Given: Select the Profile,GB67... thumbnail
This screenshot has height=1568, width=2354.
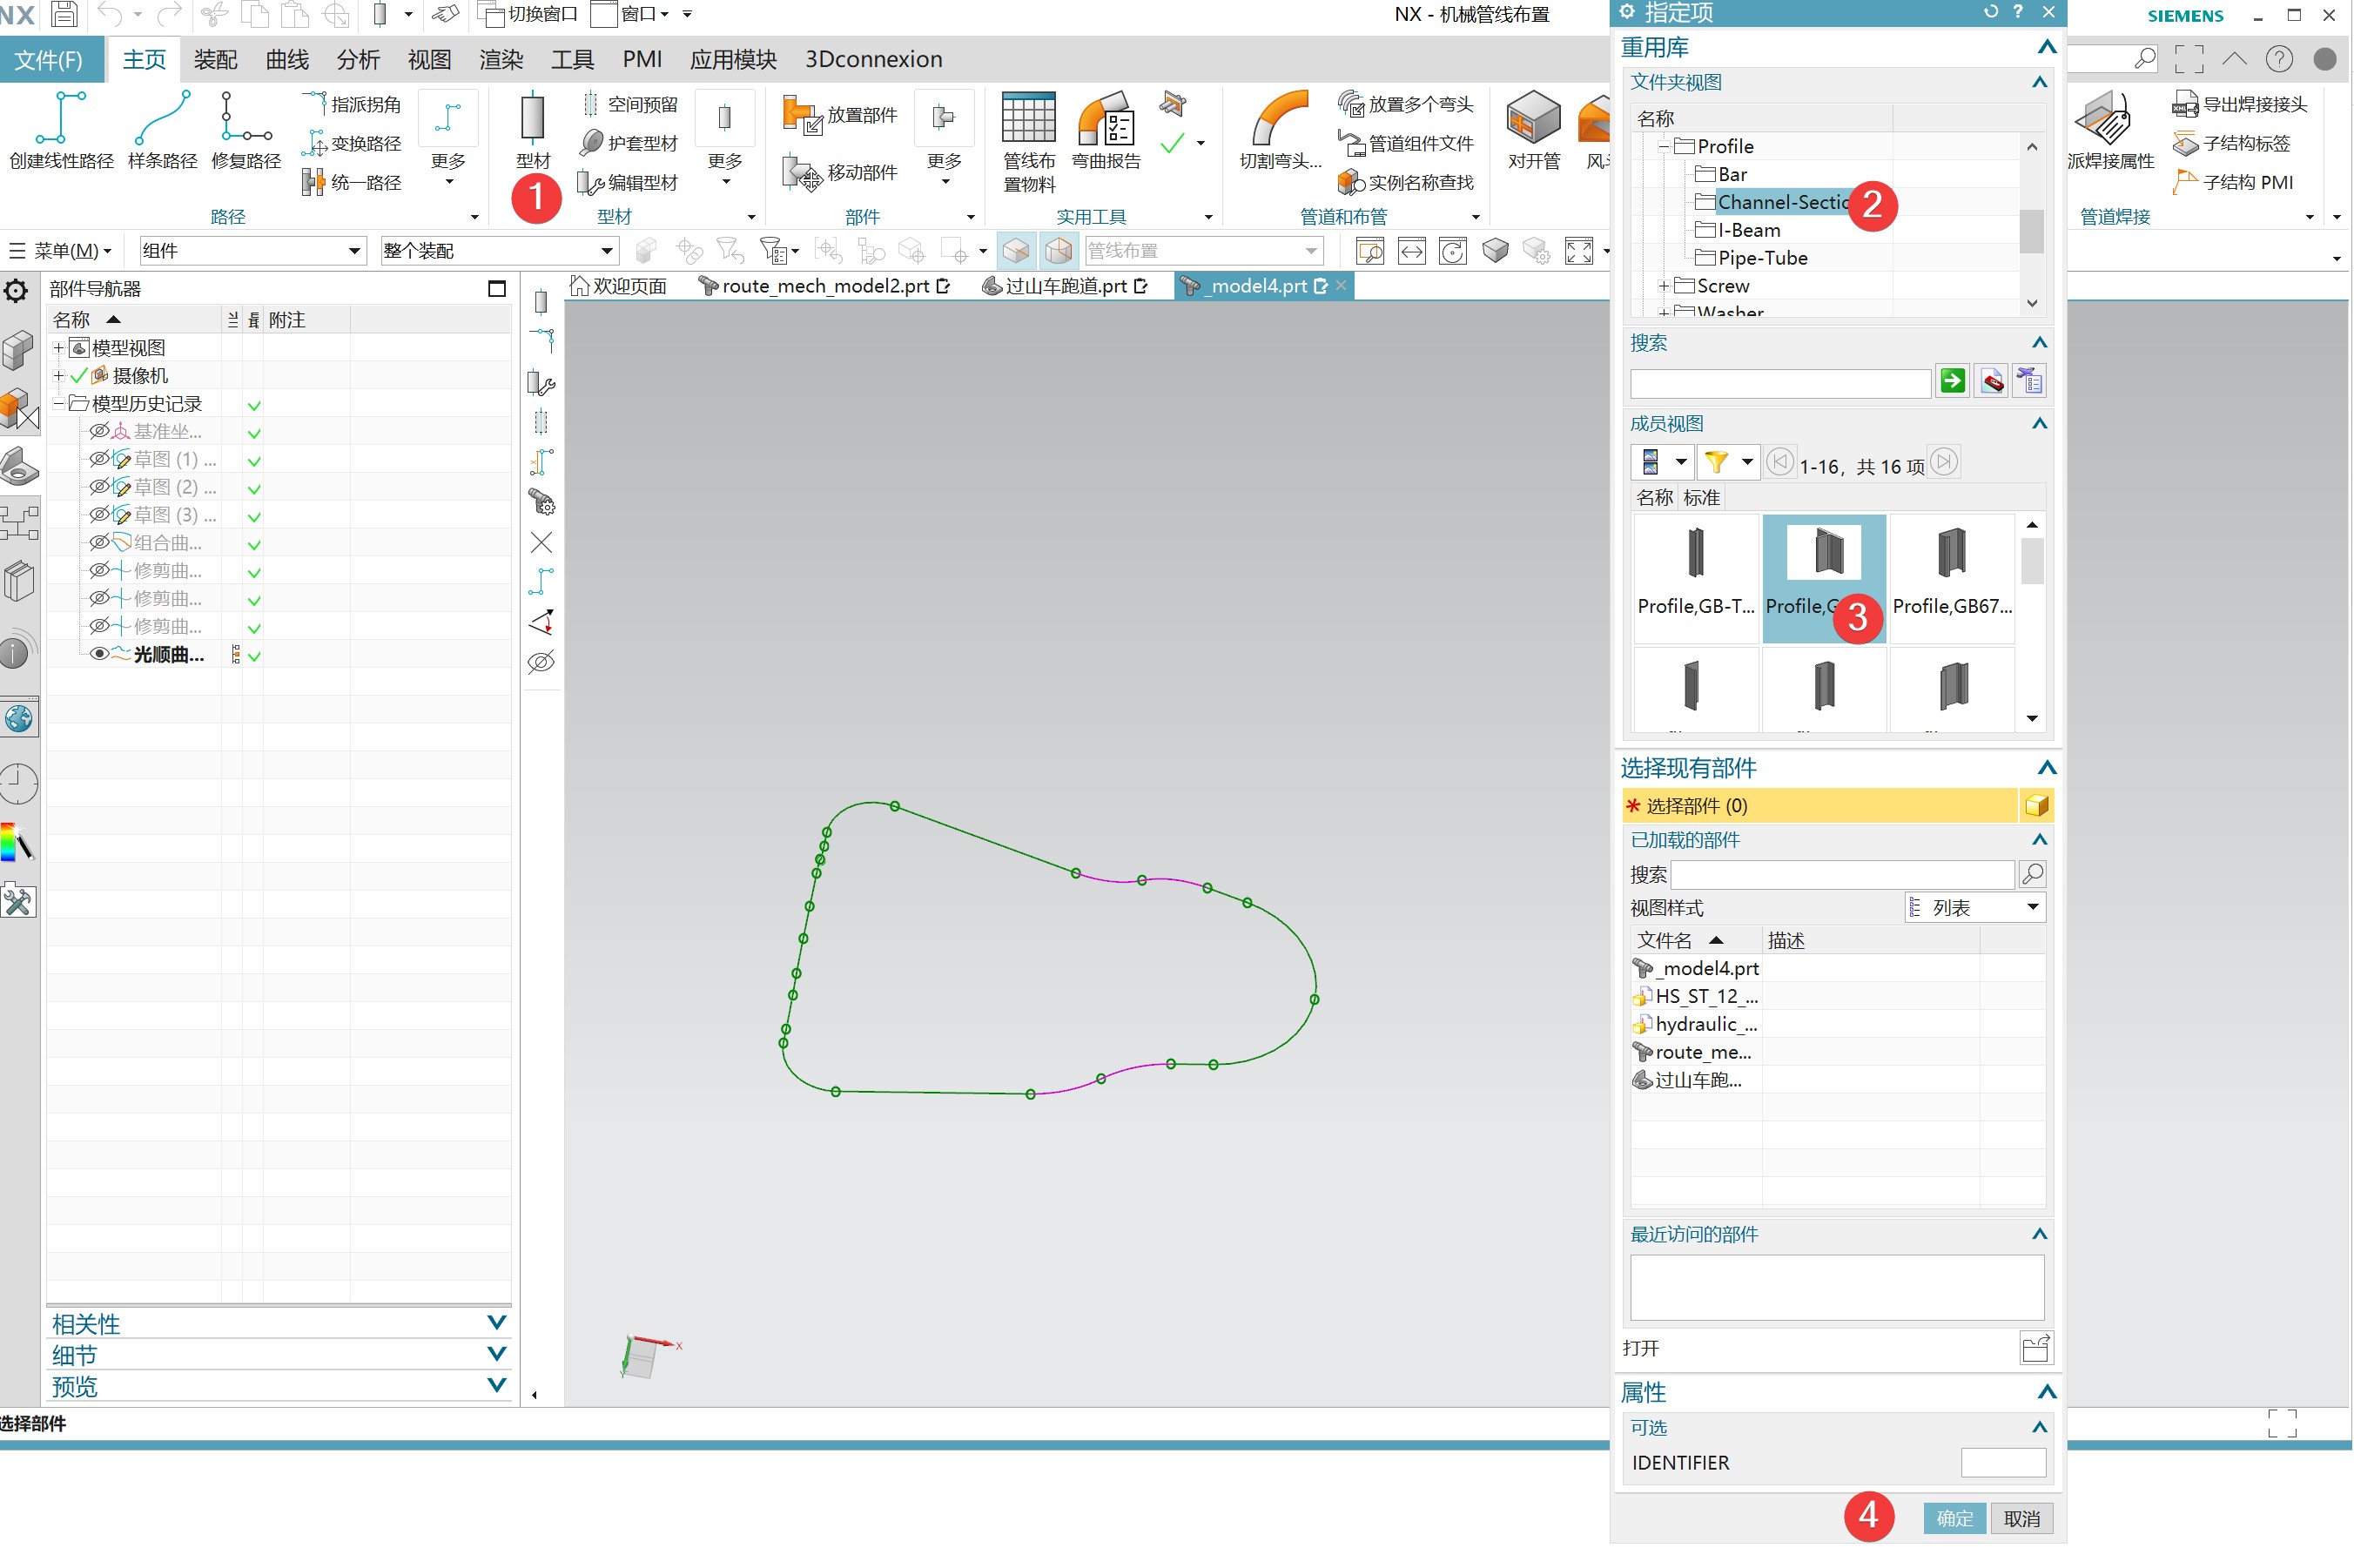Looking at the screenshot, I should pos(1952,577).
